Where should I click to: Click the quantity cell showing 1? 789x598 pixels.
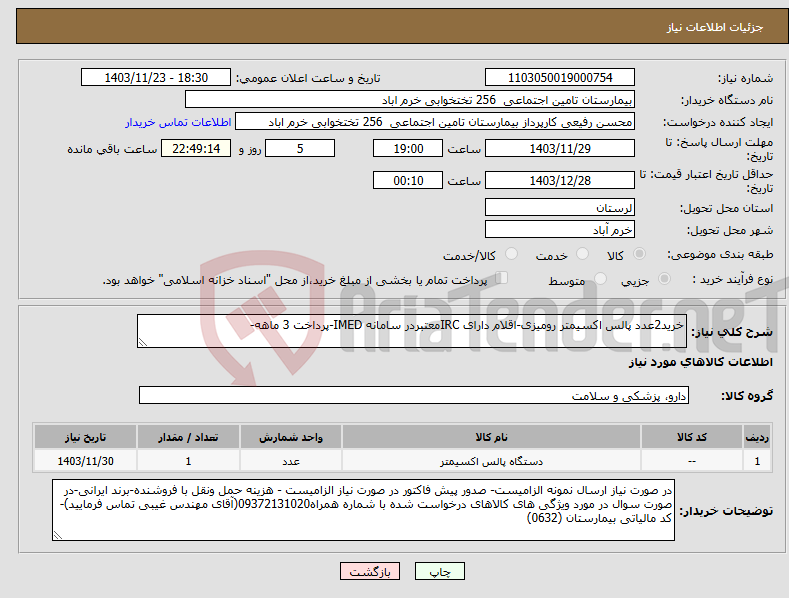188,461
